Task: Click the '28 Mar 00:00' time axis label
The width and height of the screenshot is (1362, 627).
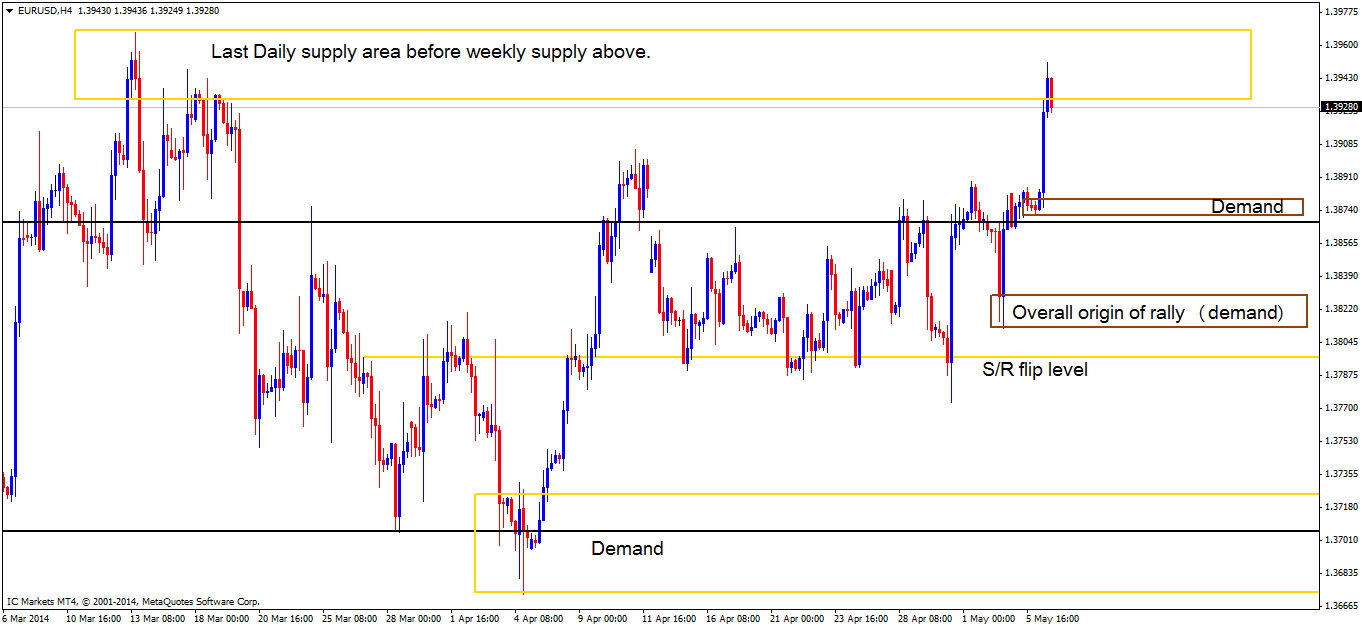Action: [413, 618]
